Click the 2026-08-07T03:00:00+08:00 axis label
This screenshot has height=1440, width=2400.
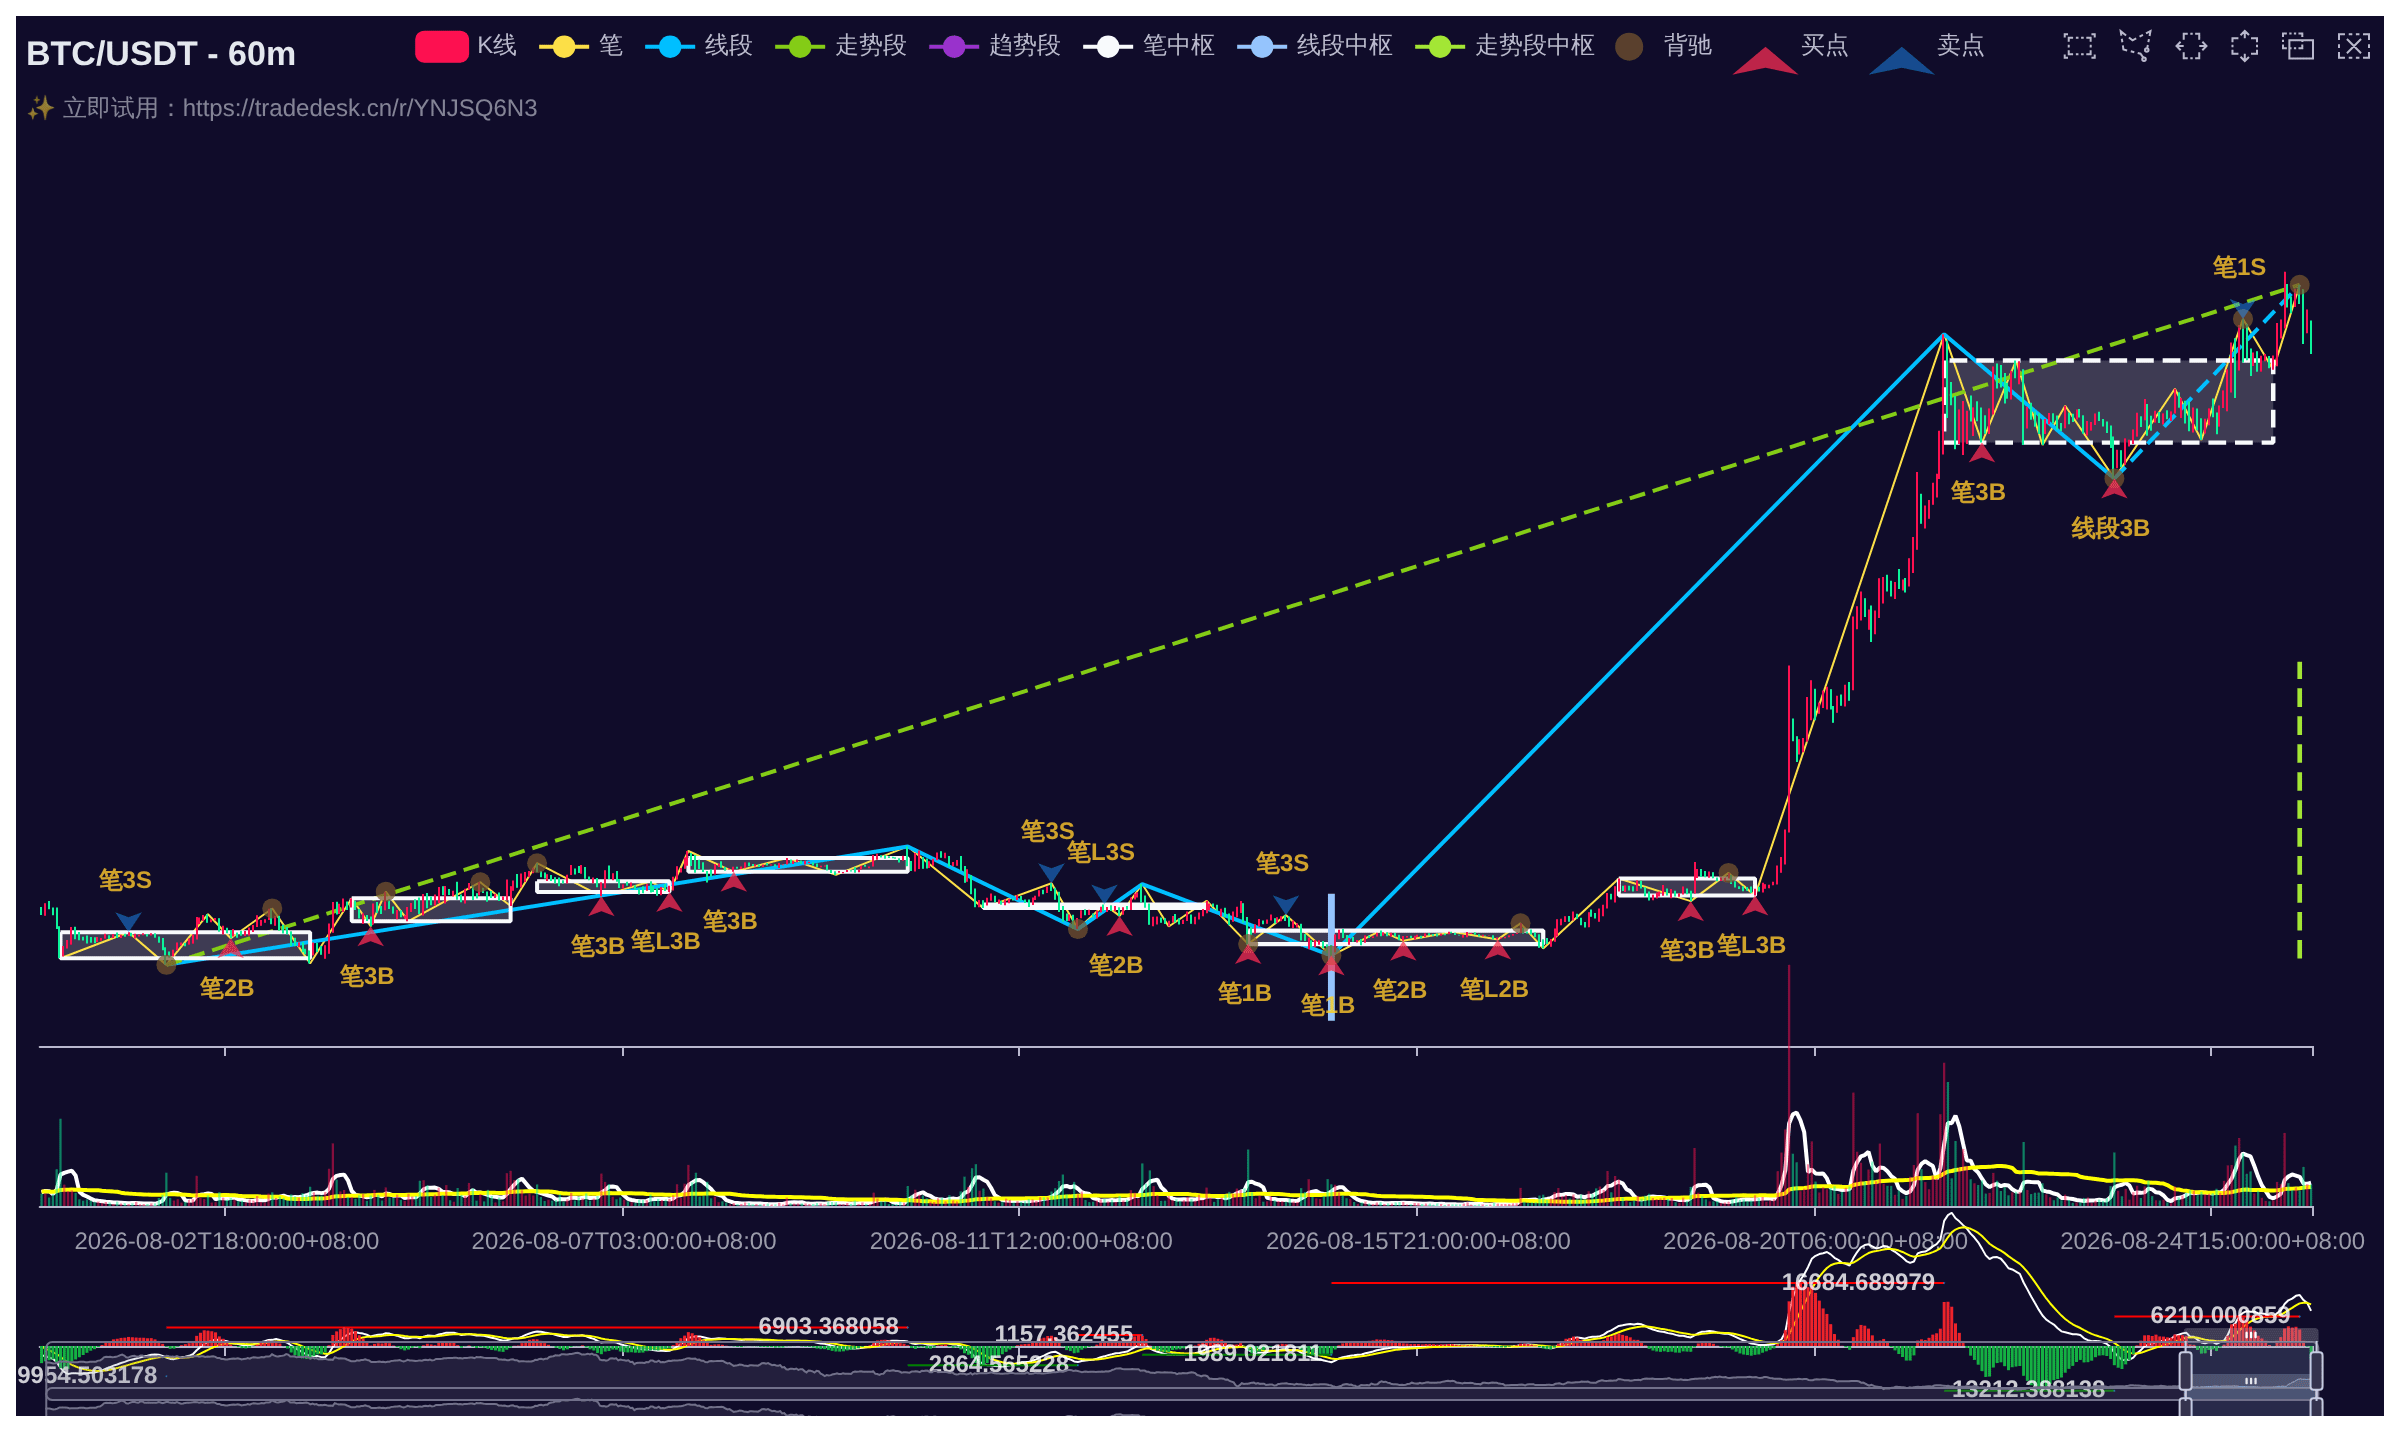pyautogui.click(x=624, y=1241)
